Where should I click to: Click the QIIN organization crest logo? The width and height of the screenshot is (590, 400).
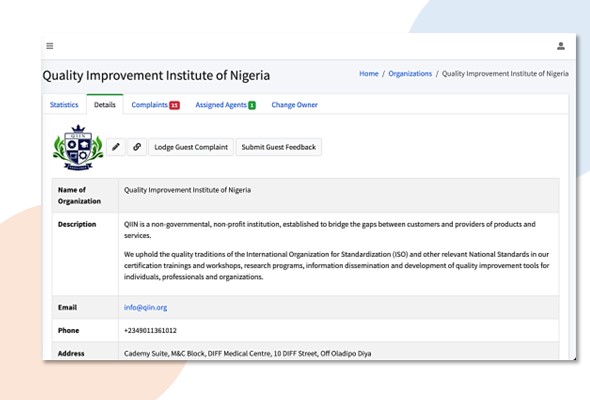tap(78, 148)
